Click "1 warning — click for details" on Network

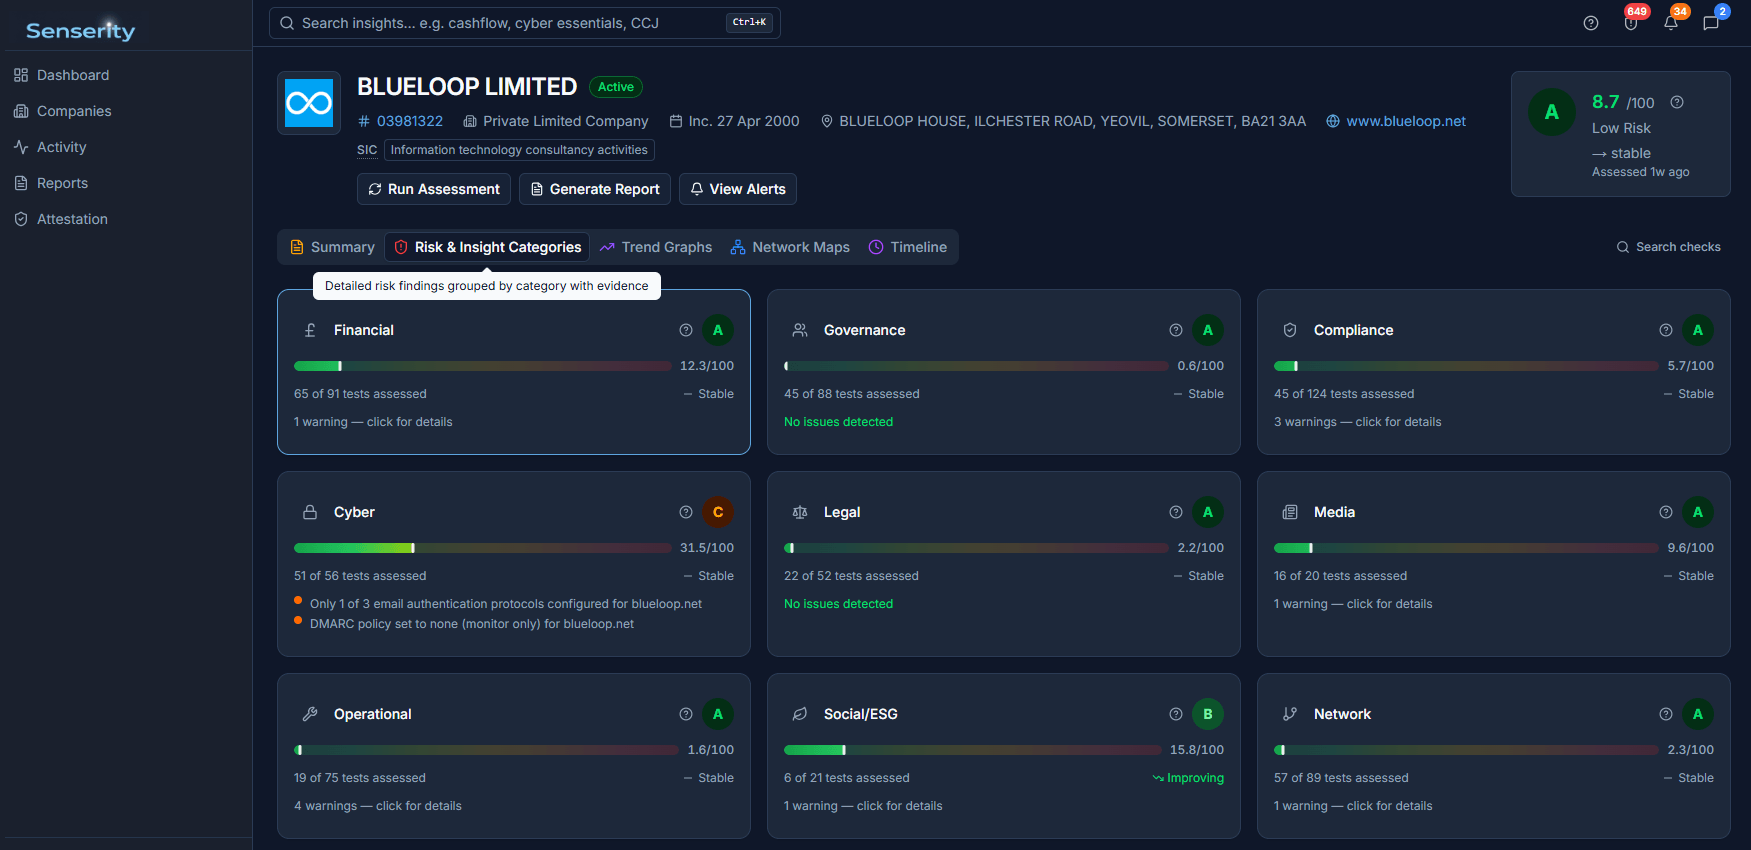[1353, 806]
